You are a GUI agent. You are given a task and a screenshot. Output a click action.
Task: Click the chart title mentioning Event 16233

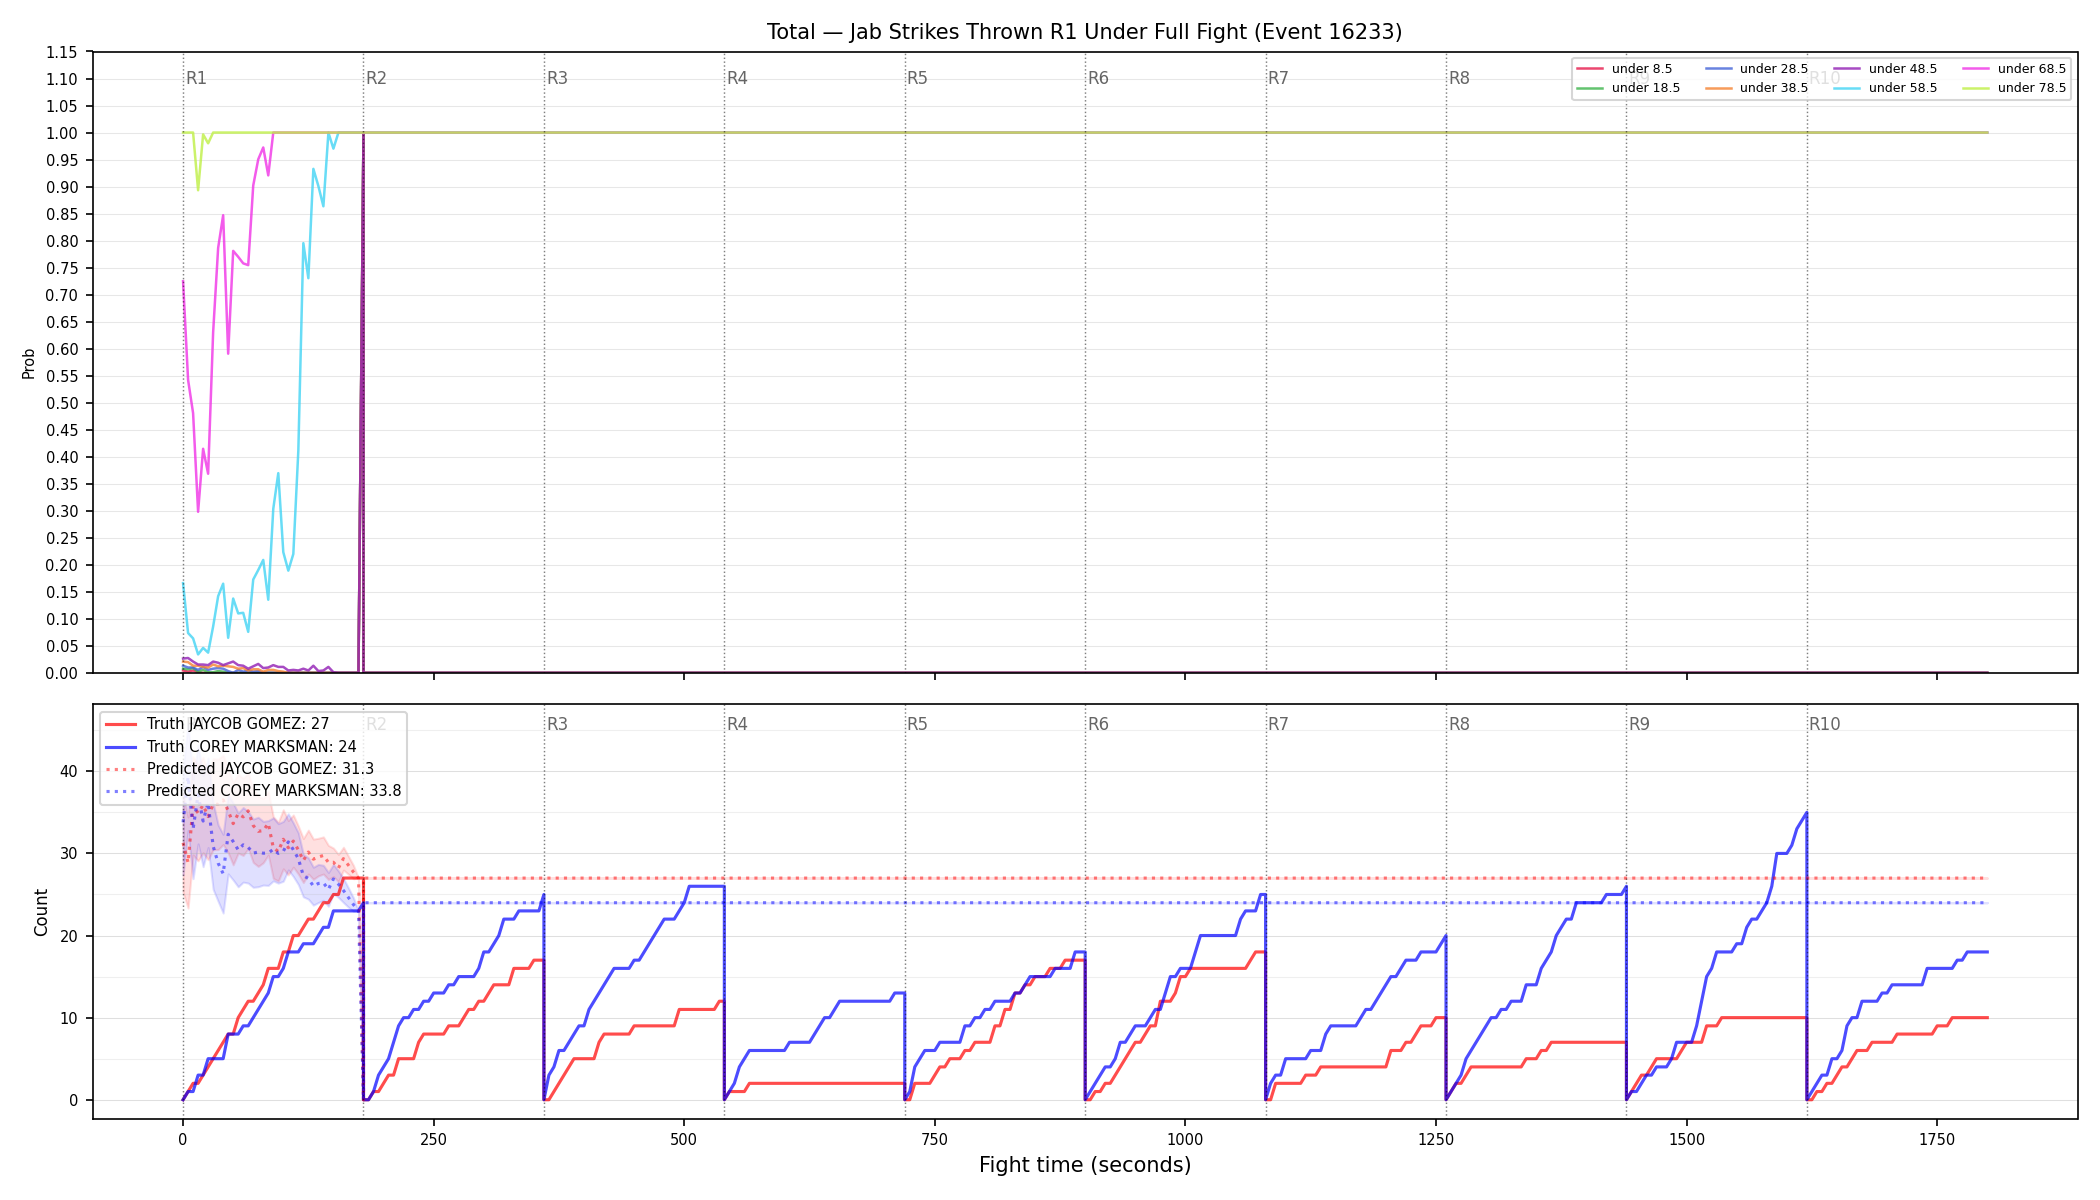(x=1084, y=32)
